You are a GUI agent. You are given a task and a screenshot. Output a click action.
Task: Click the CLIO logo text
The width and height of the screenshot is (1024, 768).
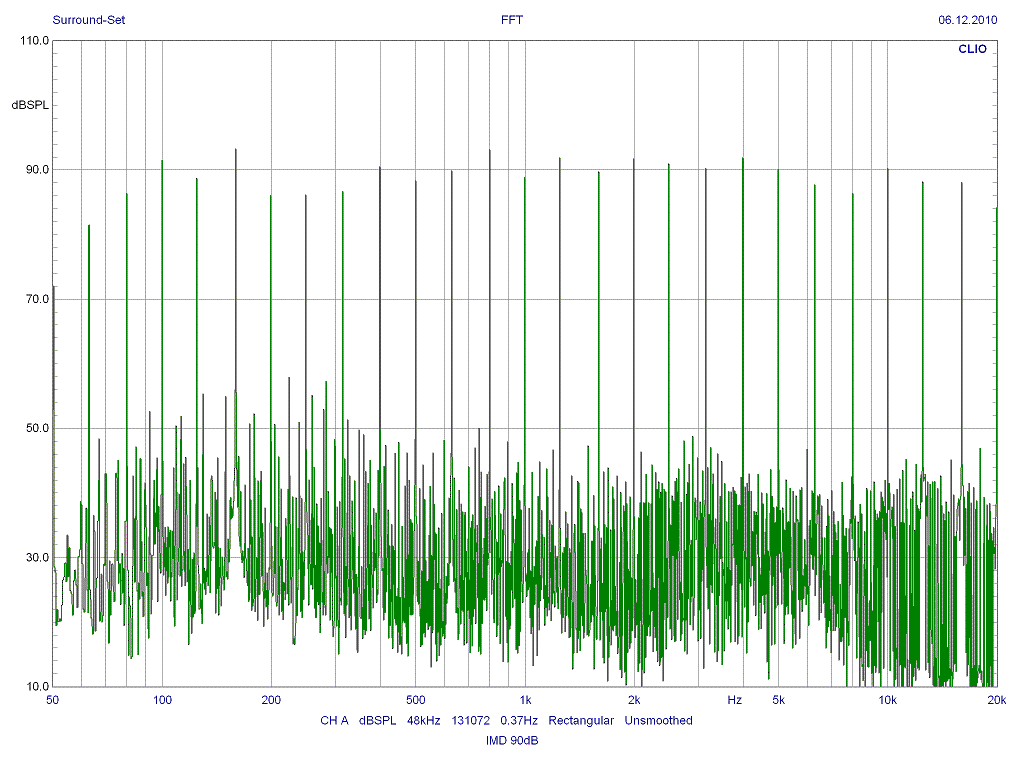coord(972,49)
